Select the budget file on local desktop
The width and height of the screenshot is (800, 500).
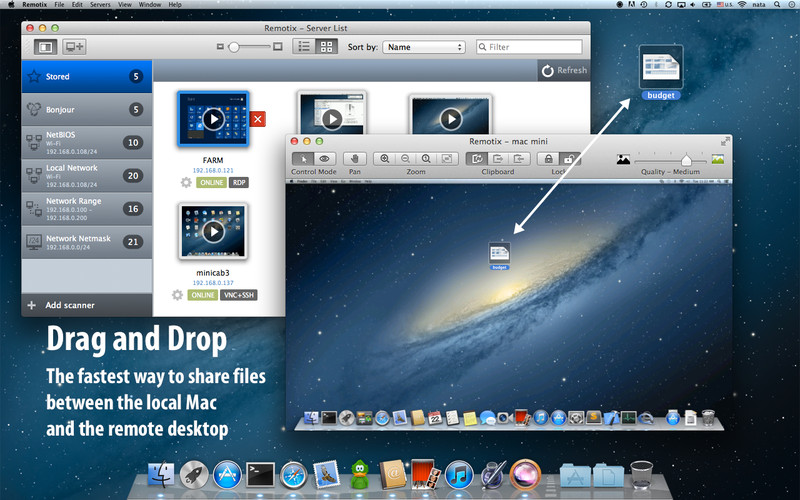[x=661, y=72]
